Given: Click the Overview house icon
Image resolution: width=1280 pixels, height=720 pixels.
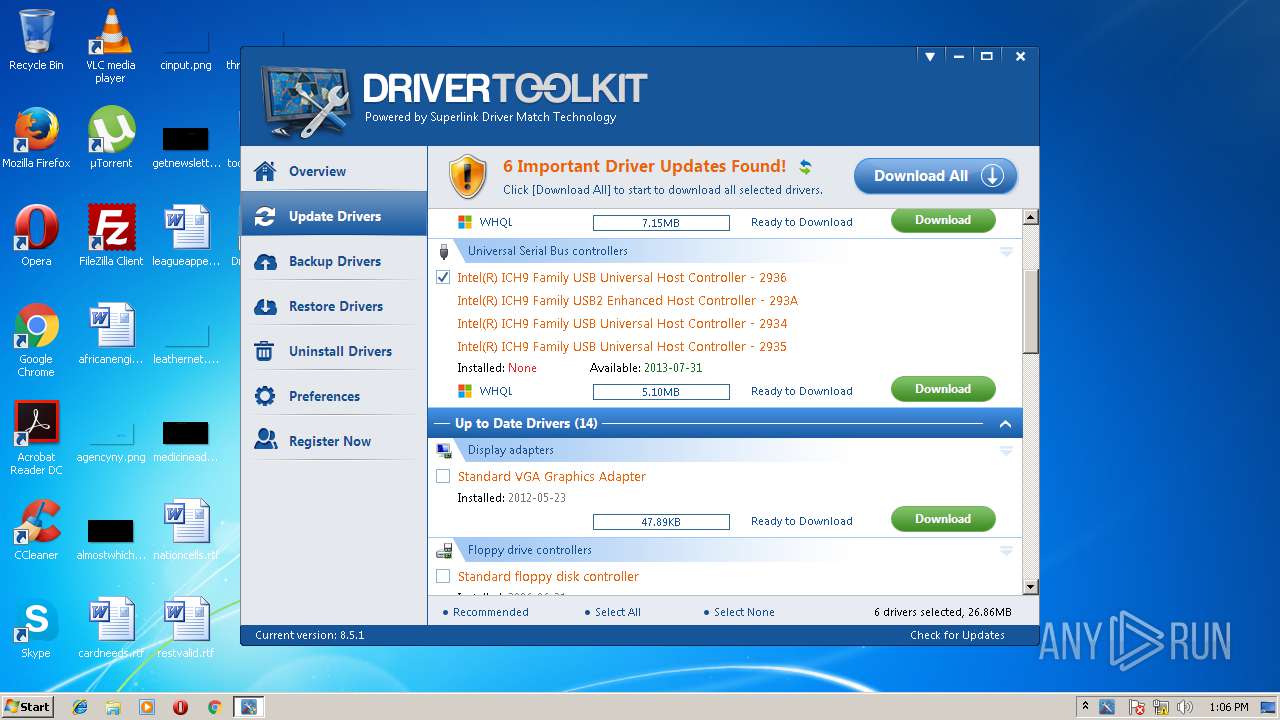Looking at the screenshot, I should point(265,171).
